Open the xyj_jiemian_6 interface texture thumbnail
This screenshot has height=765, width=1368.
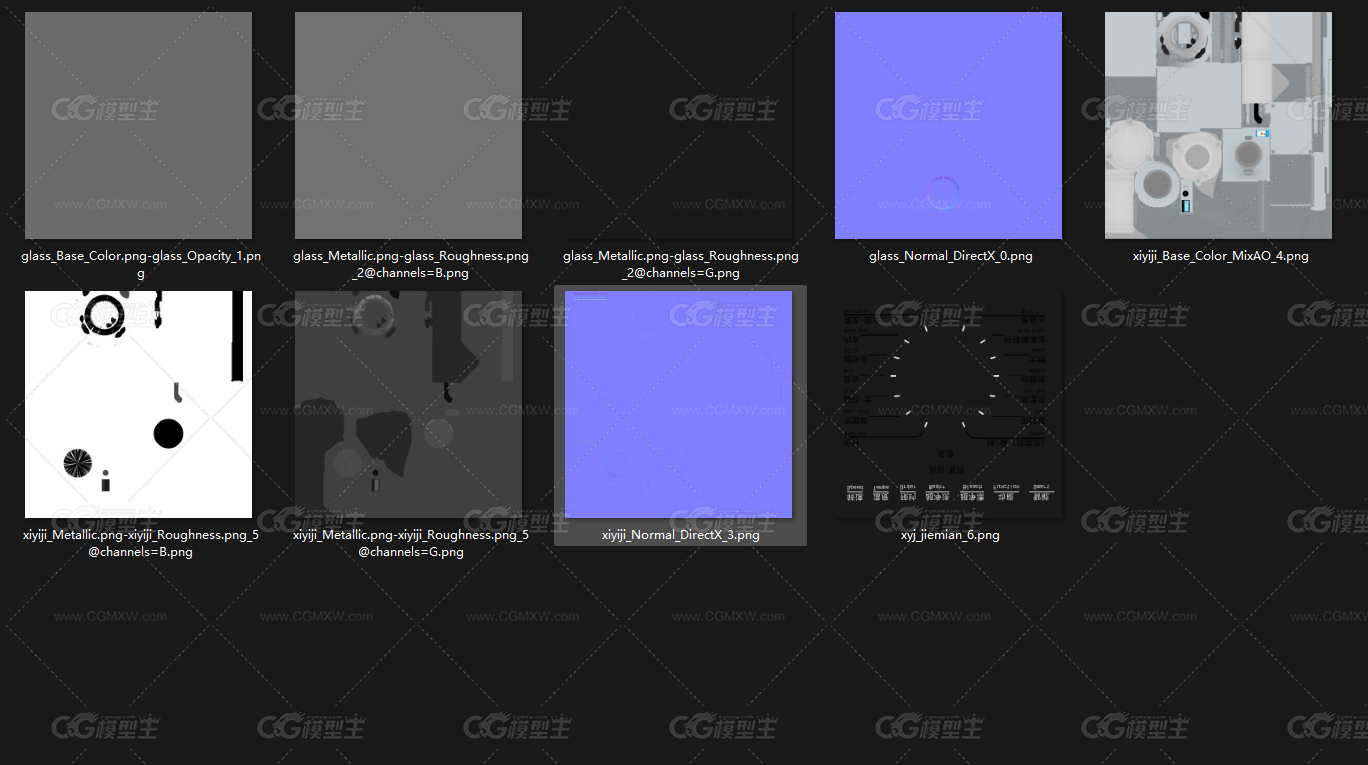[948, 404]
